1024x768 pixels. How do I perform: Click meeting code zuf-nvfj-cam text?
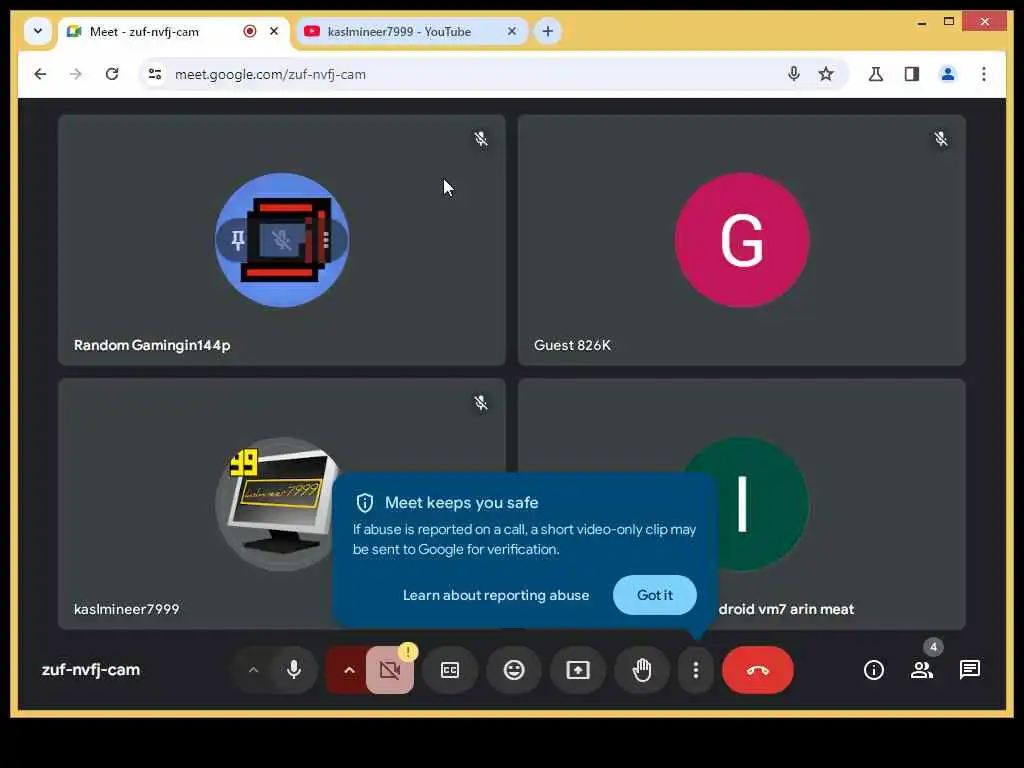91,669
